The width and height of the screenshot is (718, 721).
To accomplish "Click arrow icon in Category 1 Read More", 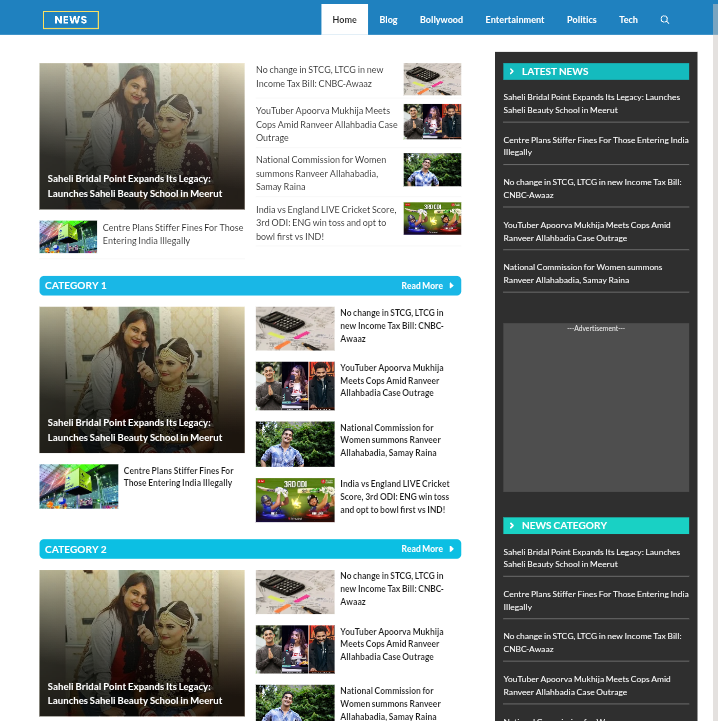I will coord(451,286).
